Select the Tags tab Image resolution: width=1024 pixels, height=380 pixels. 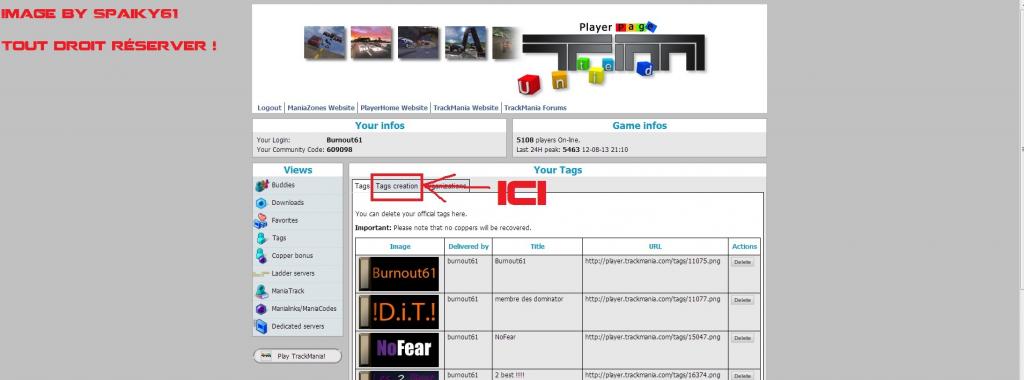click(362, 186)
